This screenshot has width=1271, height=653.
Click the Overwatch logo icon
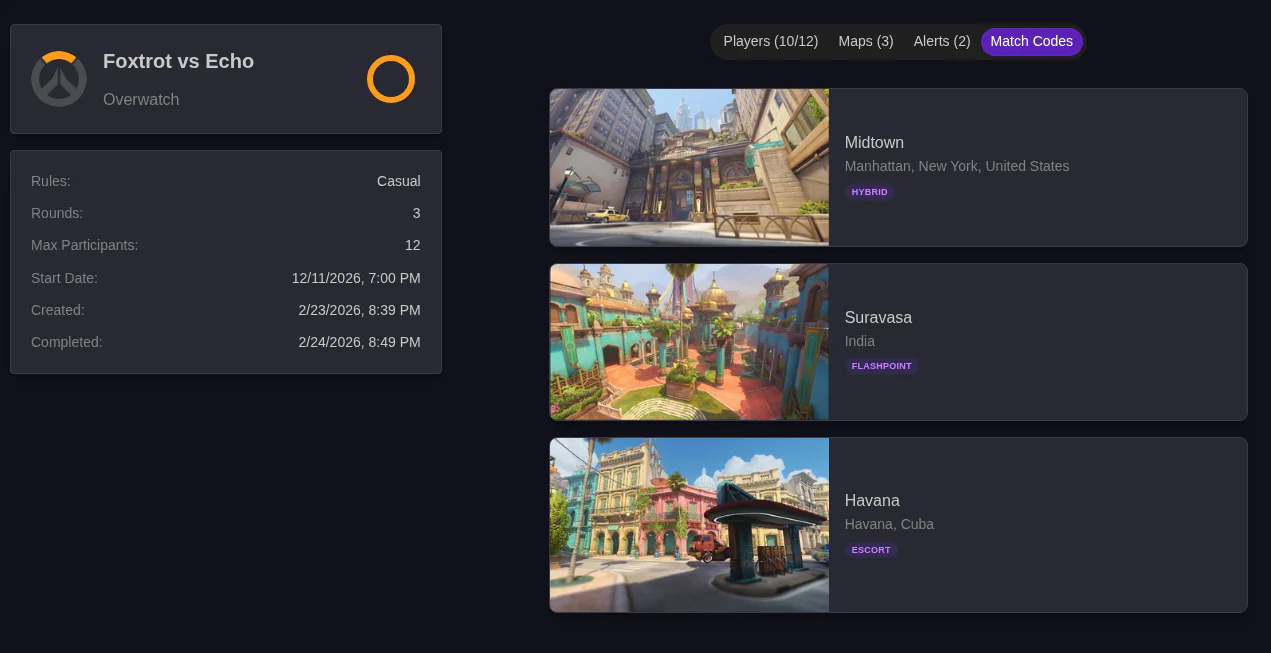pyautogui.click(x=59, y=79)
